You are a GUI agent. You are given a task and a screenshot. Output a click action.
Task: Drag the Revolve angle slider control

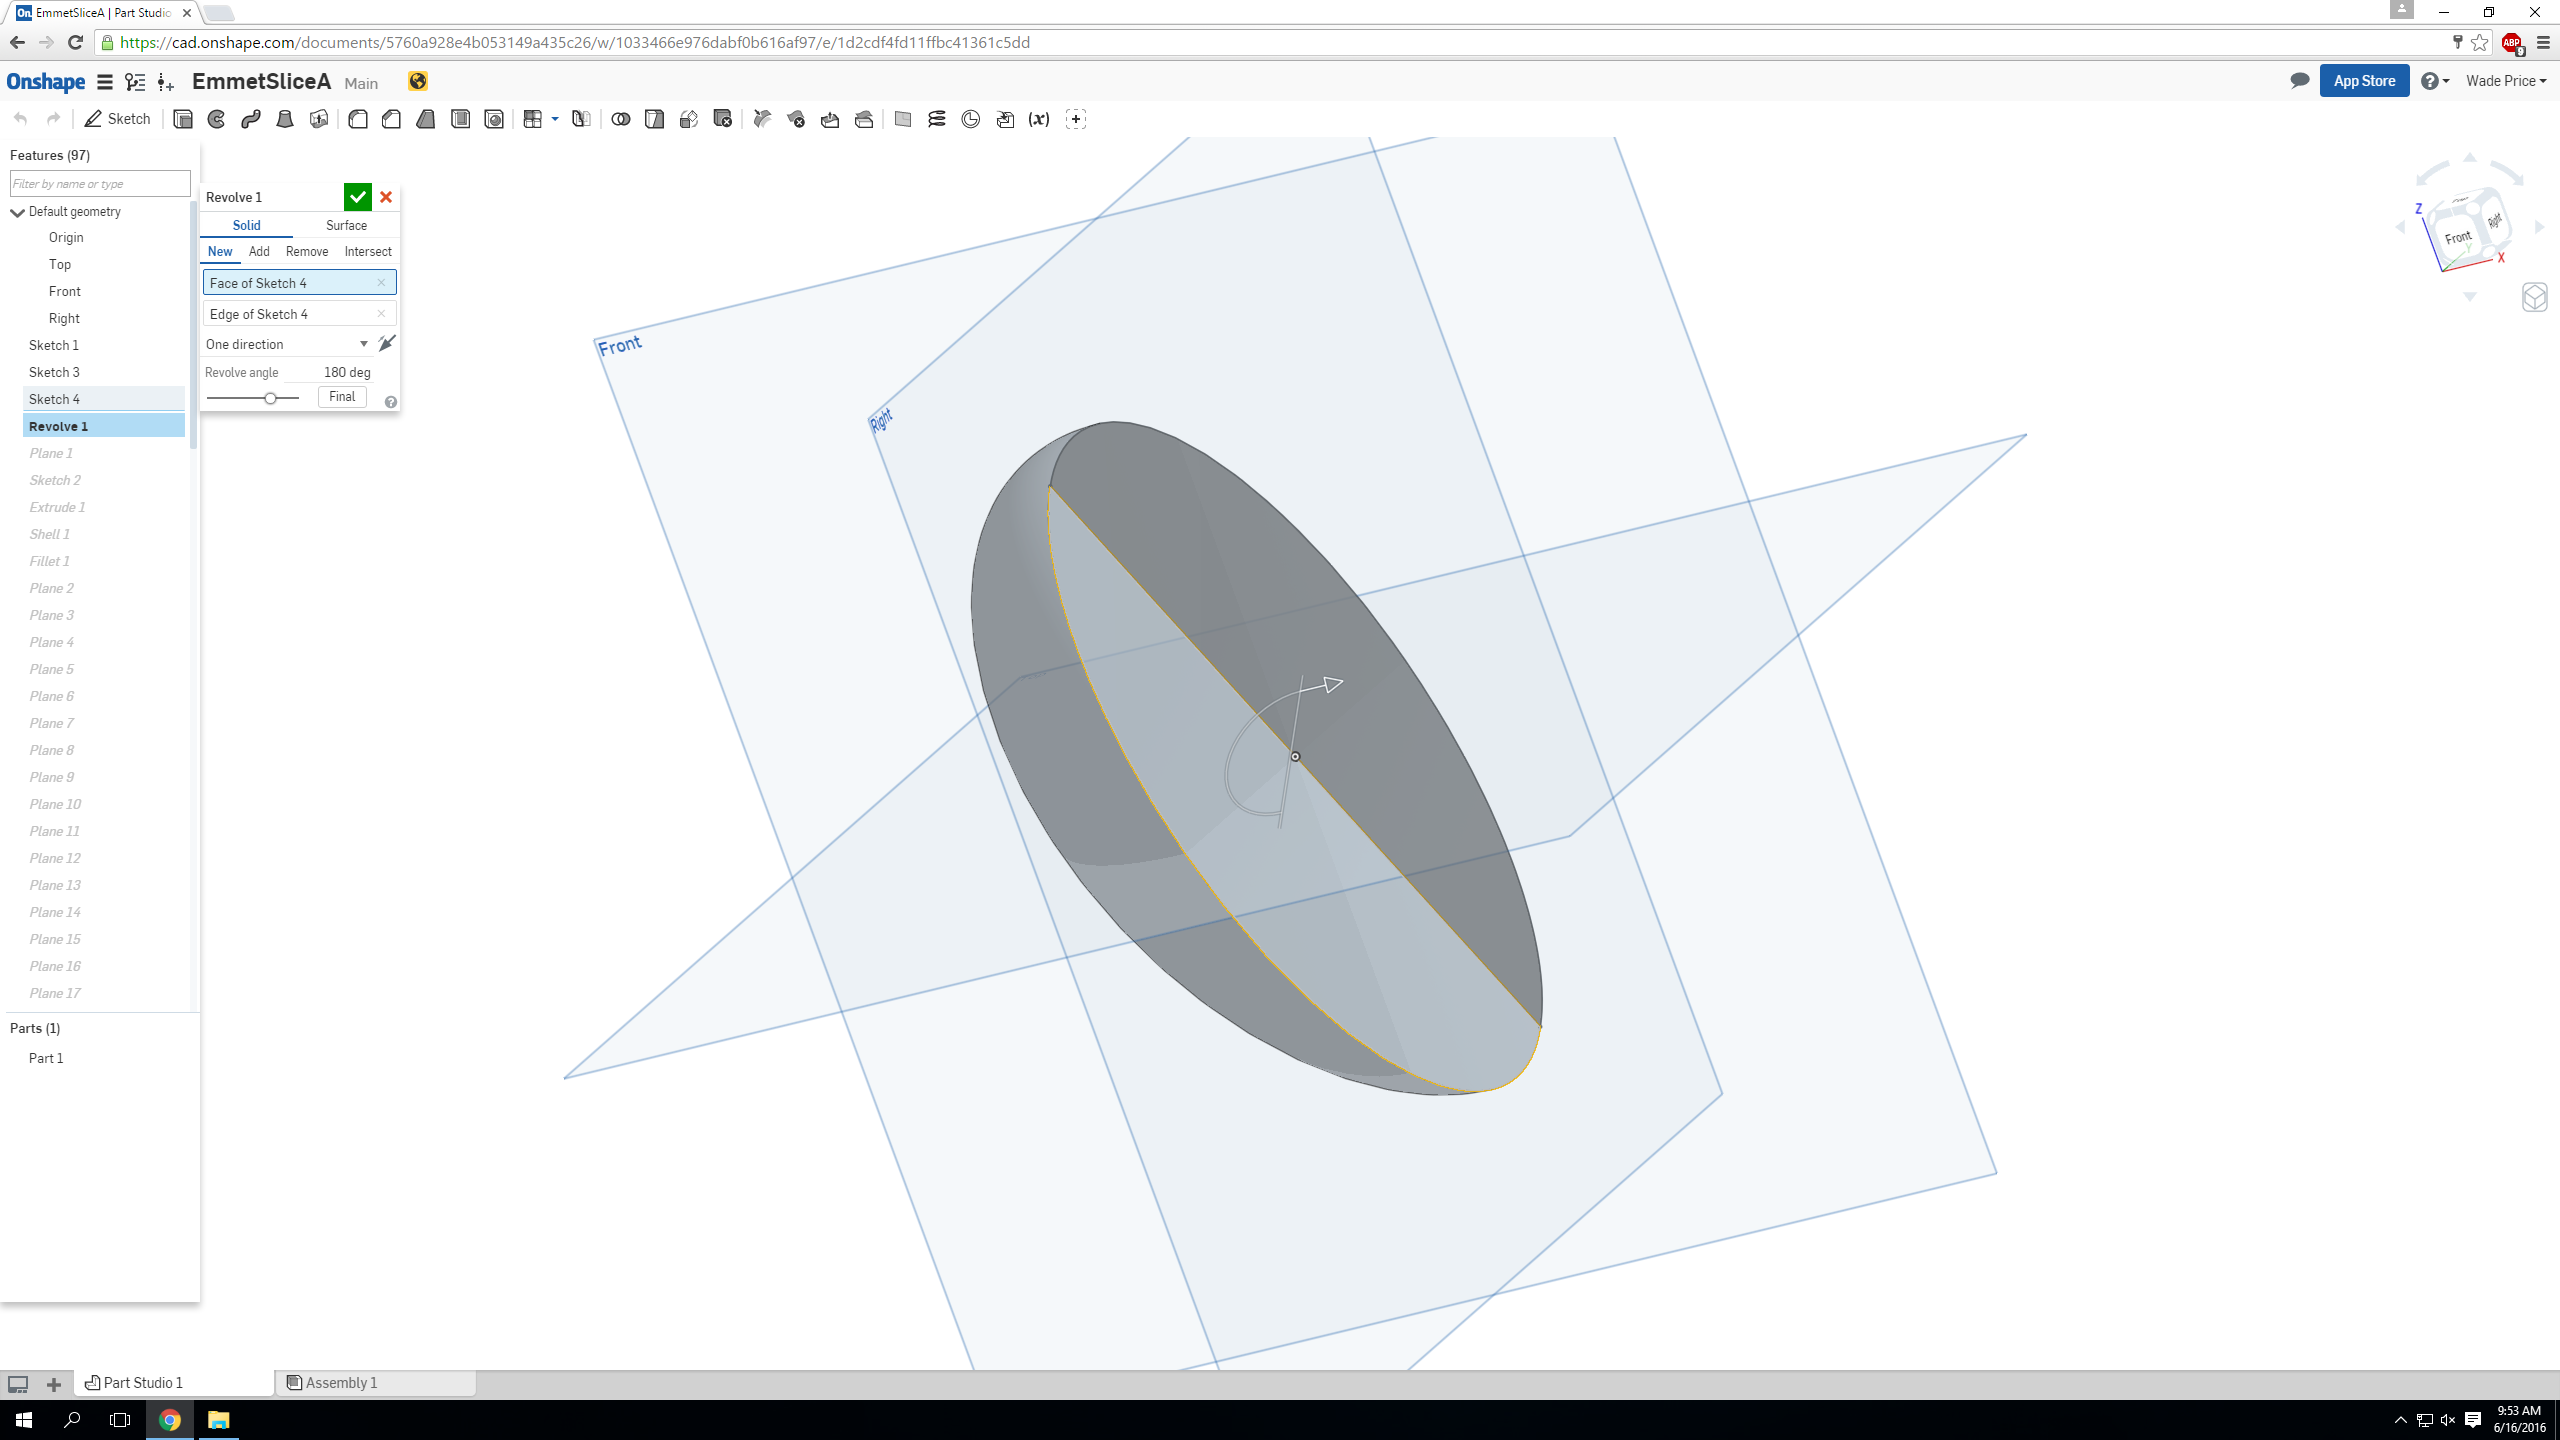point(273,397)
